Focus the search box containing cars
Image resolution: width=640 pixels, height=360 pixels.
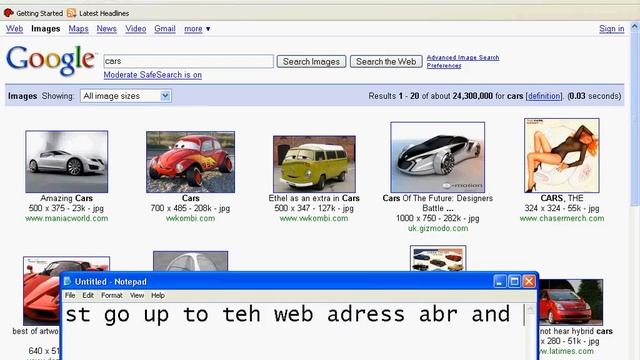[188, 61]
